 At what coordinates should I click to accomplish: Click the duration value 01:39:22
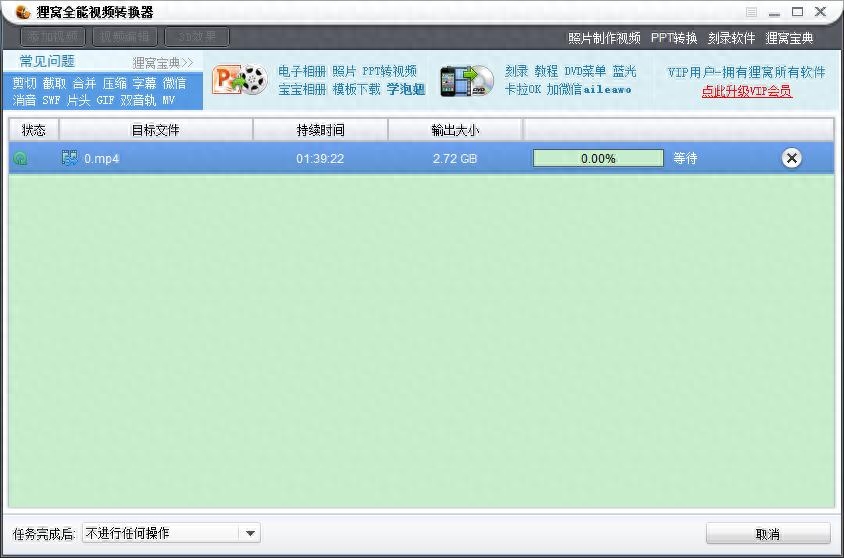pyautogui.click(x=320, y=159)
